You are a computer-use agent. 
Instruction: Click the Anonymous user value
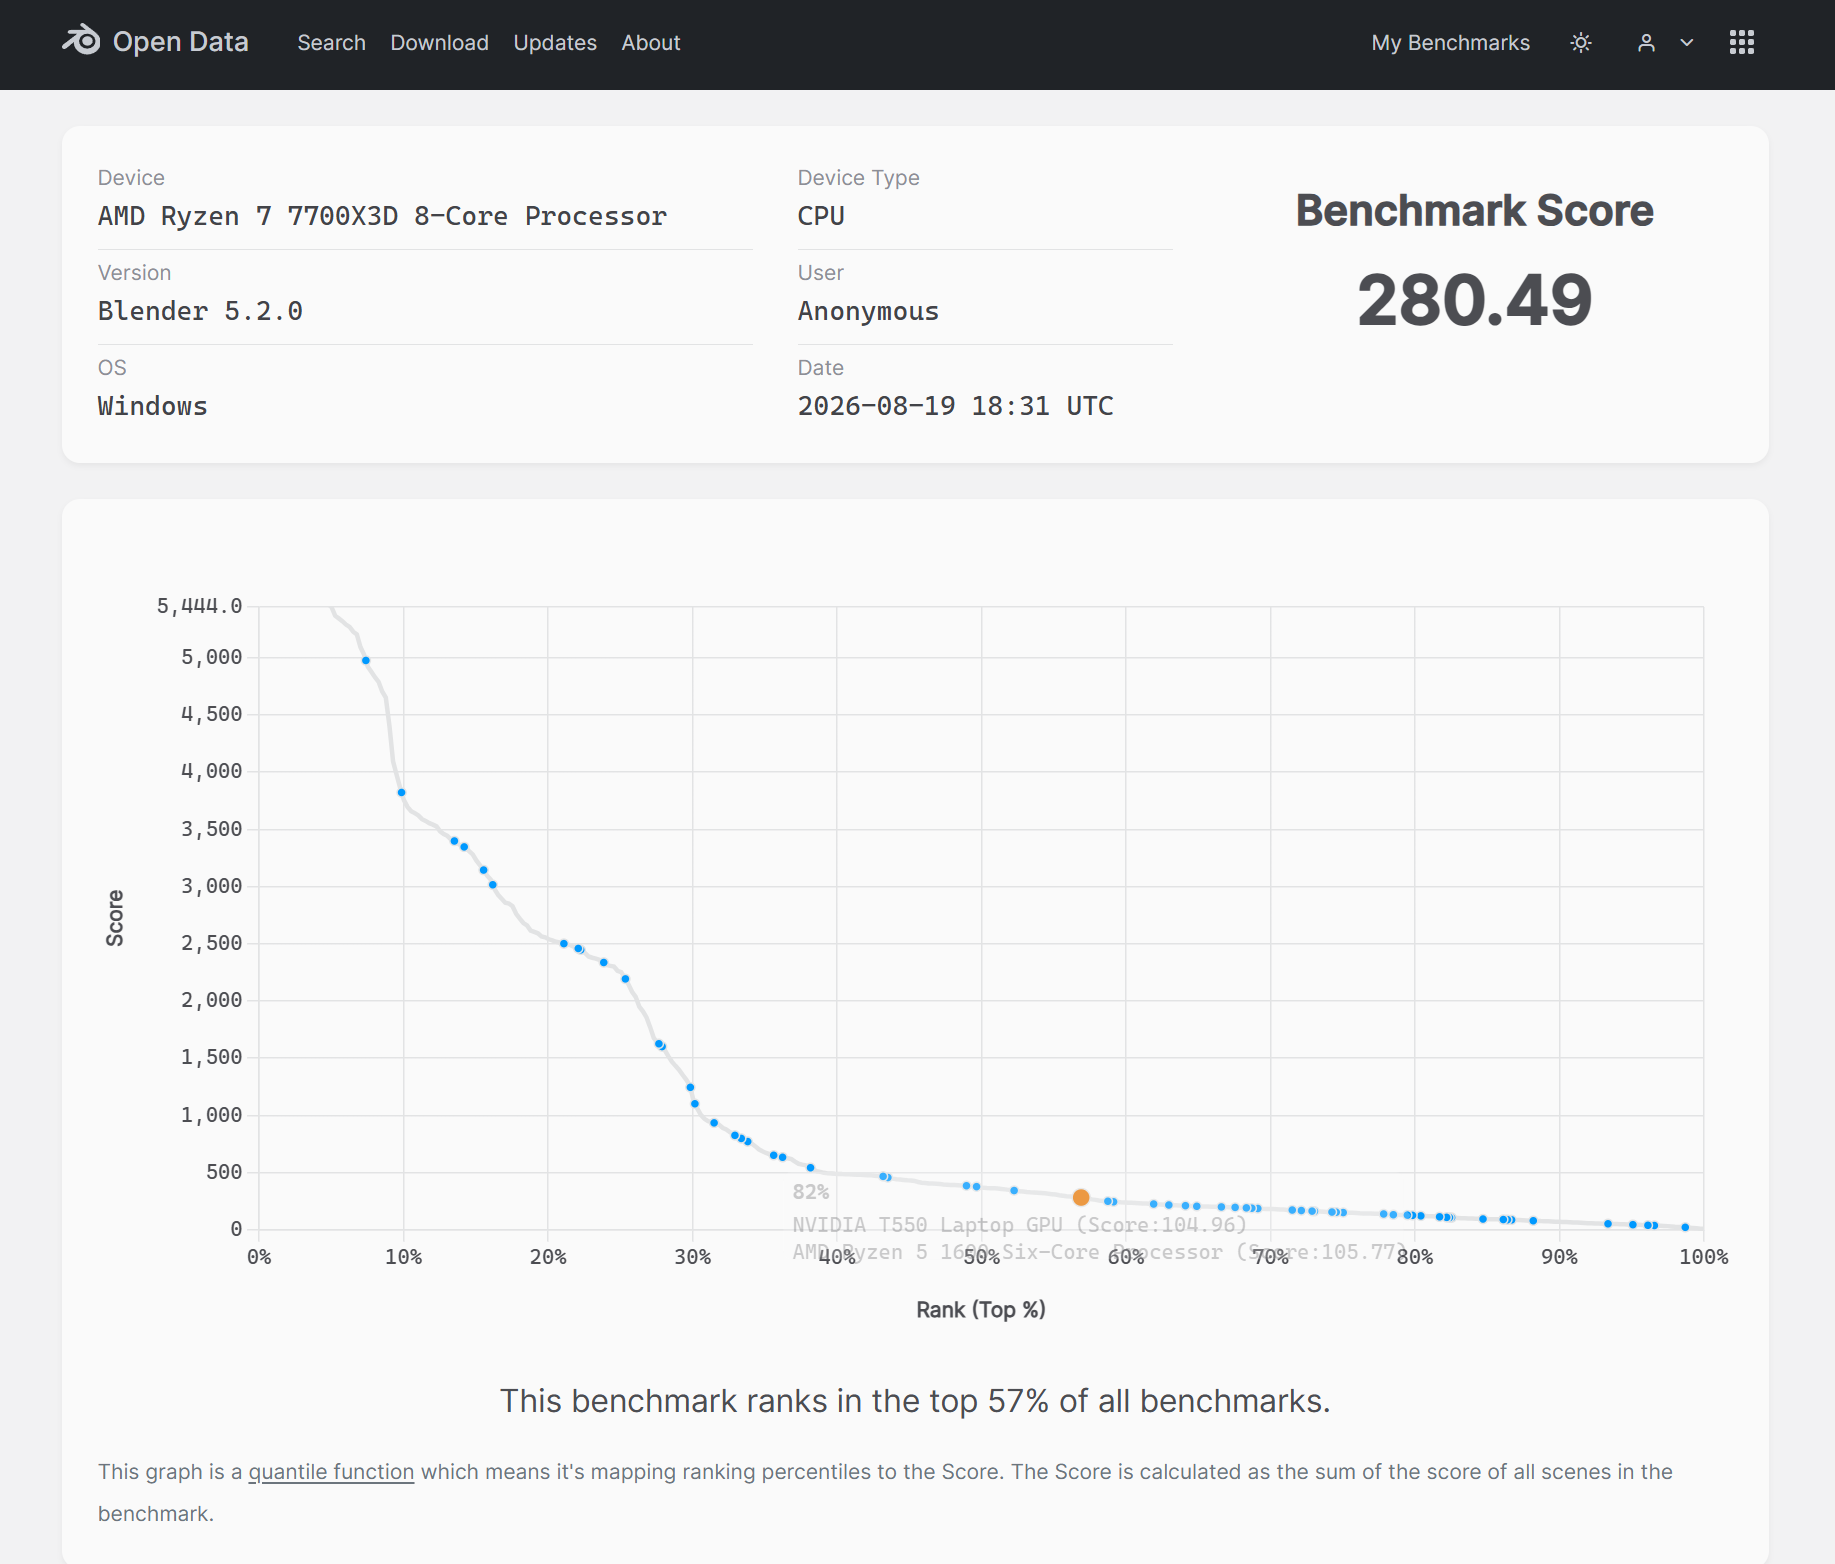868,311
